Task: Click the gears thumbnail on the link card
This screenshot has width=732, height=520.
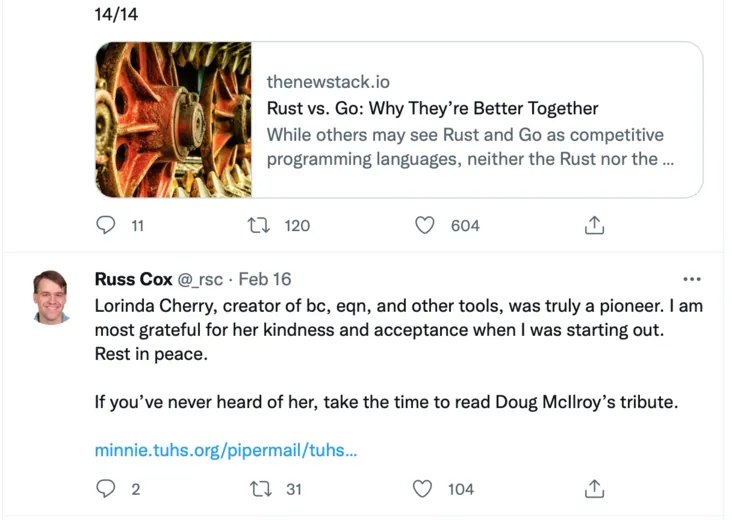Action: [173, 119]
